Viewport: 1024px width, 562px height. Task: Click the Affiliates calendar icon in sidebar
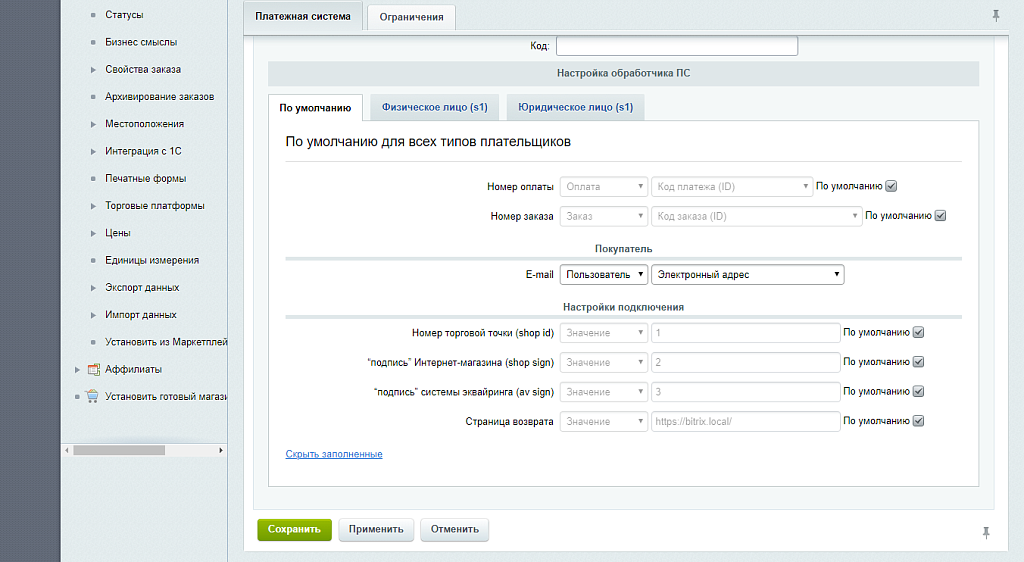click(x=93, y=369)
